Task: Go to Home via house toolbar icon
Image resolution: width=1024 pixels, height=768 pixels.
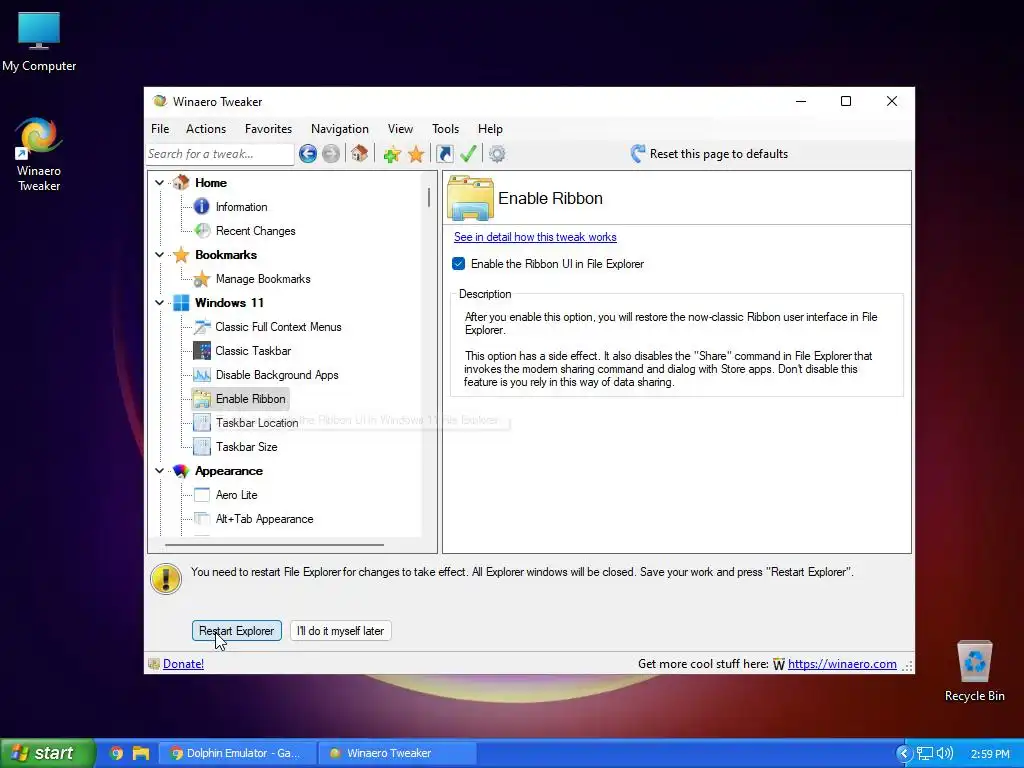Action: [359, 153]
